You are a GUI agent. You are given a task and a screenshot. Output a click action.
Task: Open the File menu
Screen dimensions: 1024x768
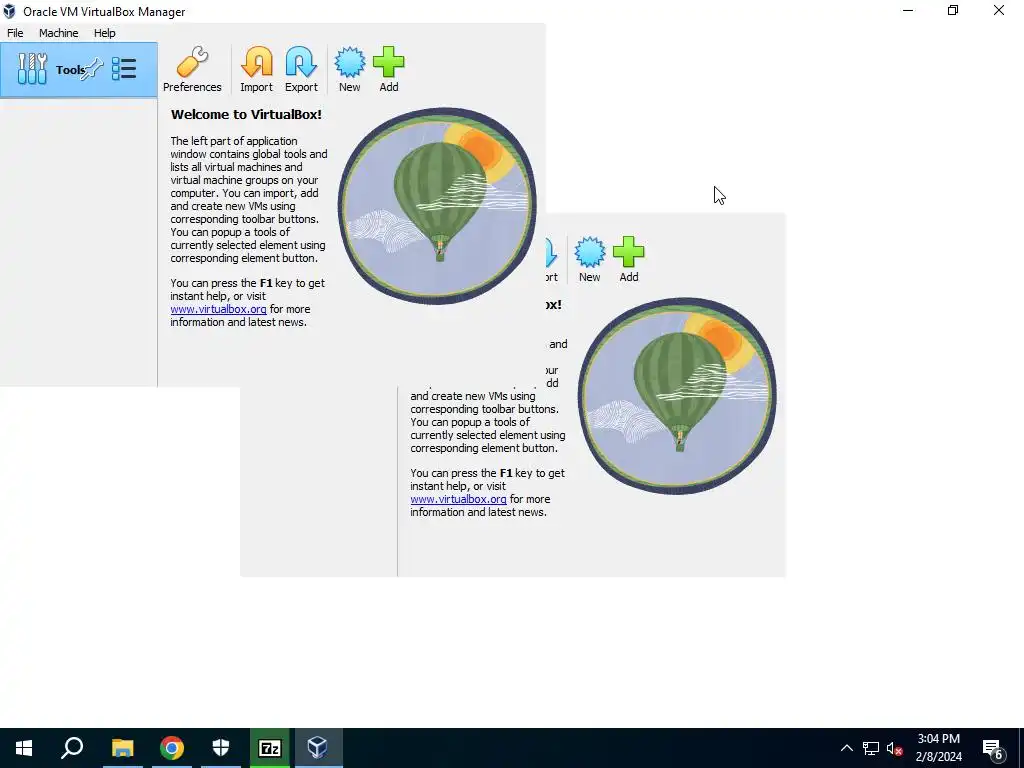(x=15, y=33)
